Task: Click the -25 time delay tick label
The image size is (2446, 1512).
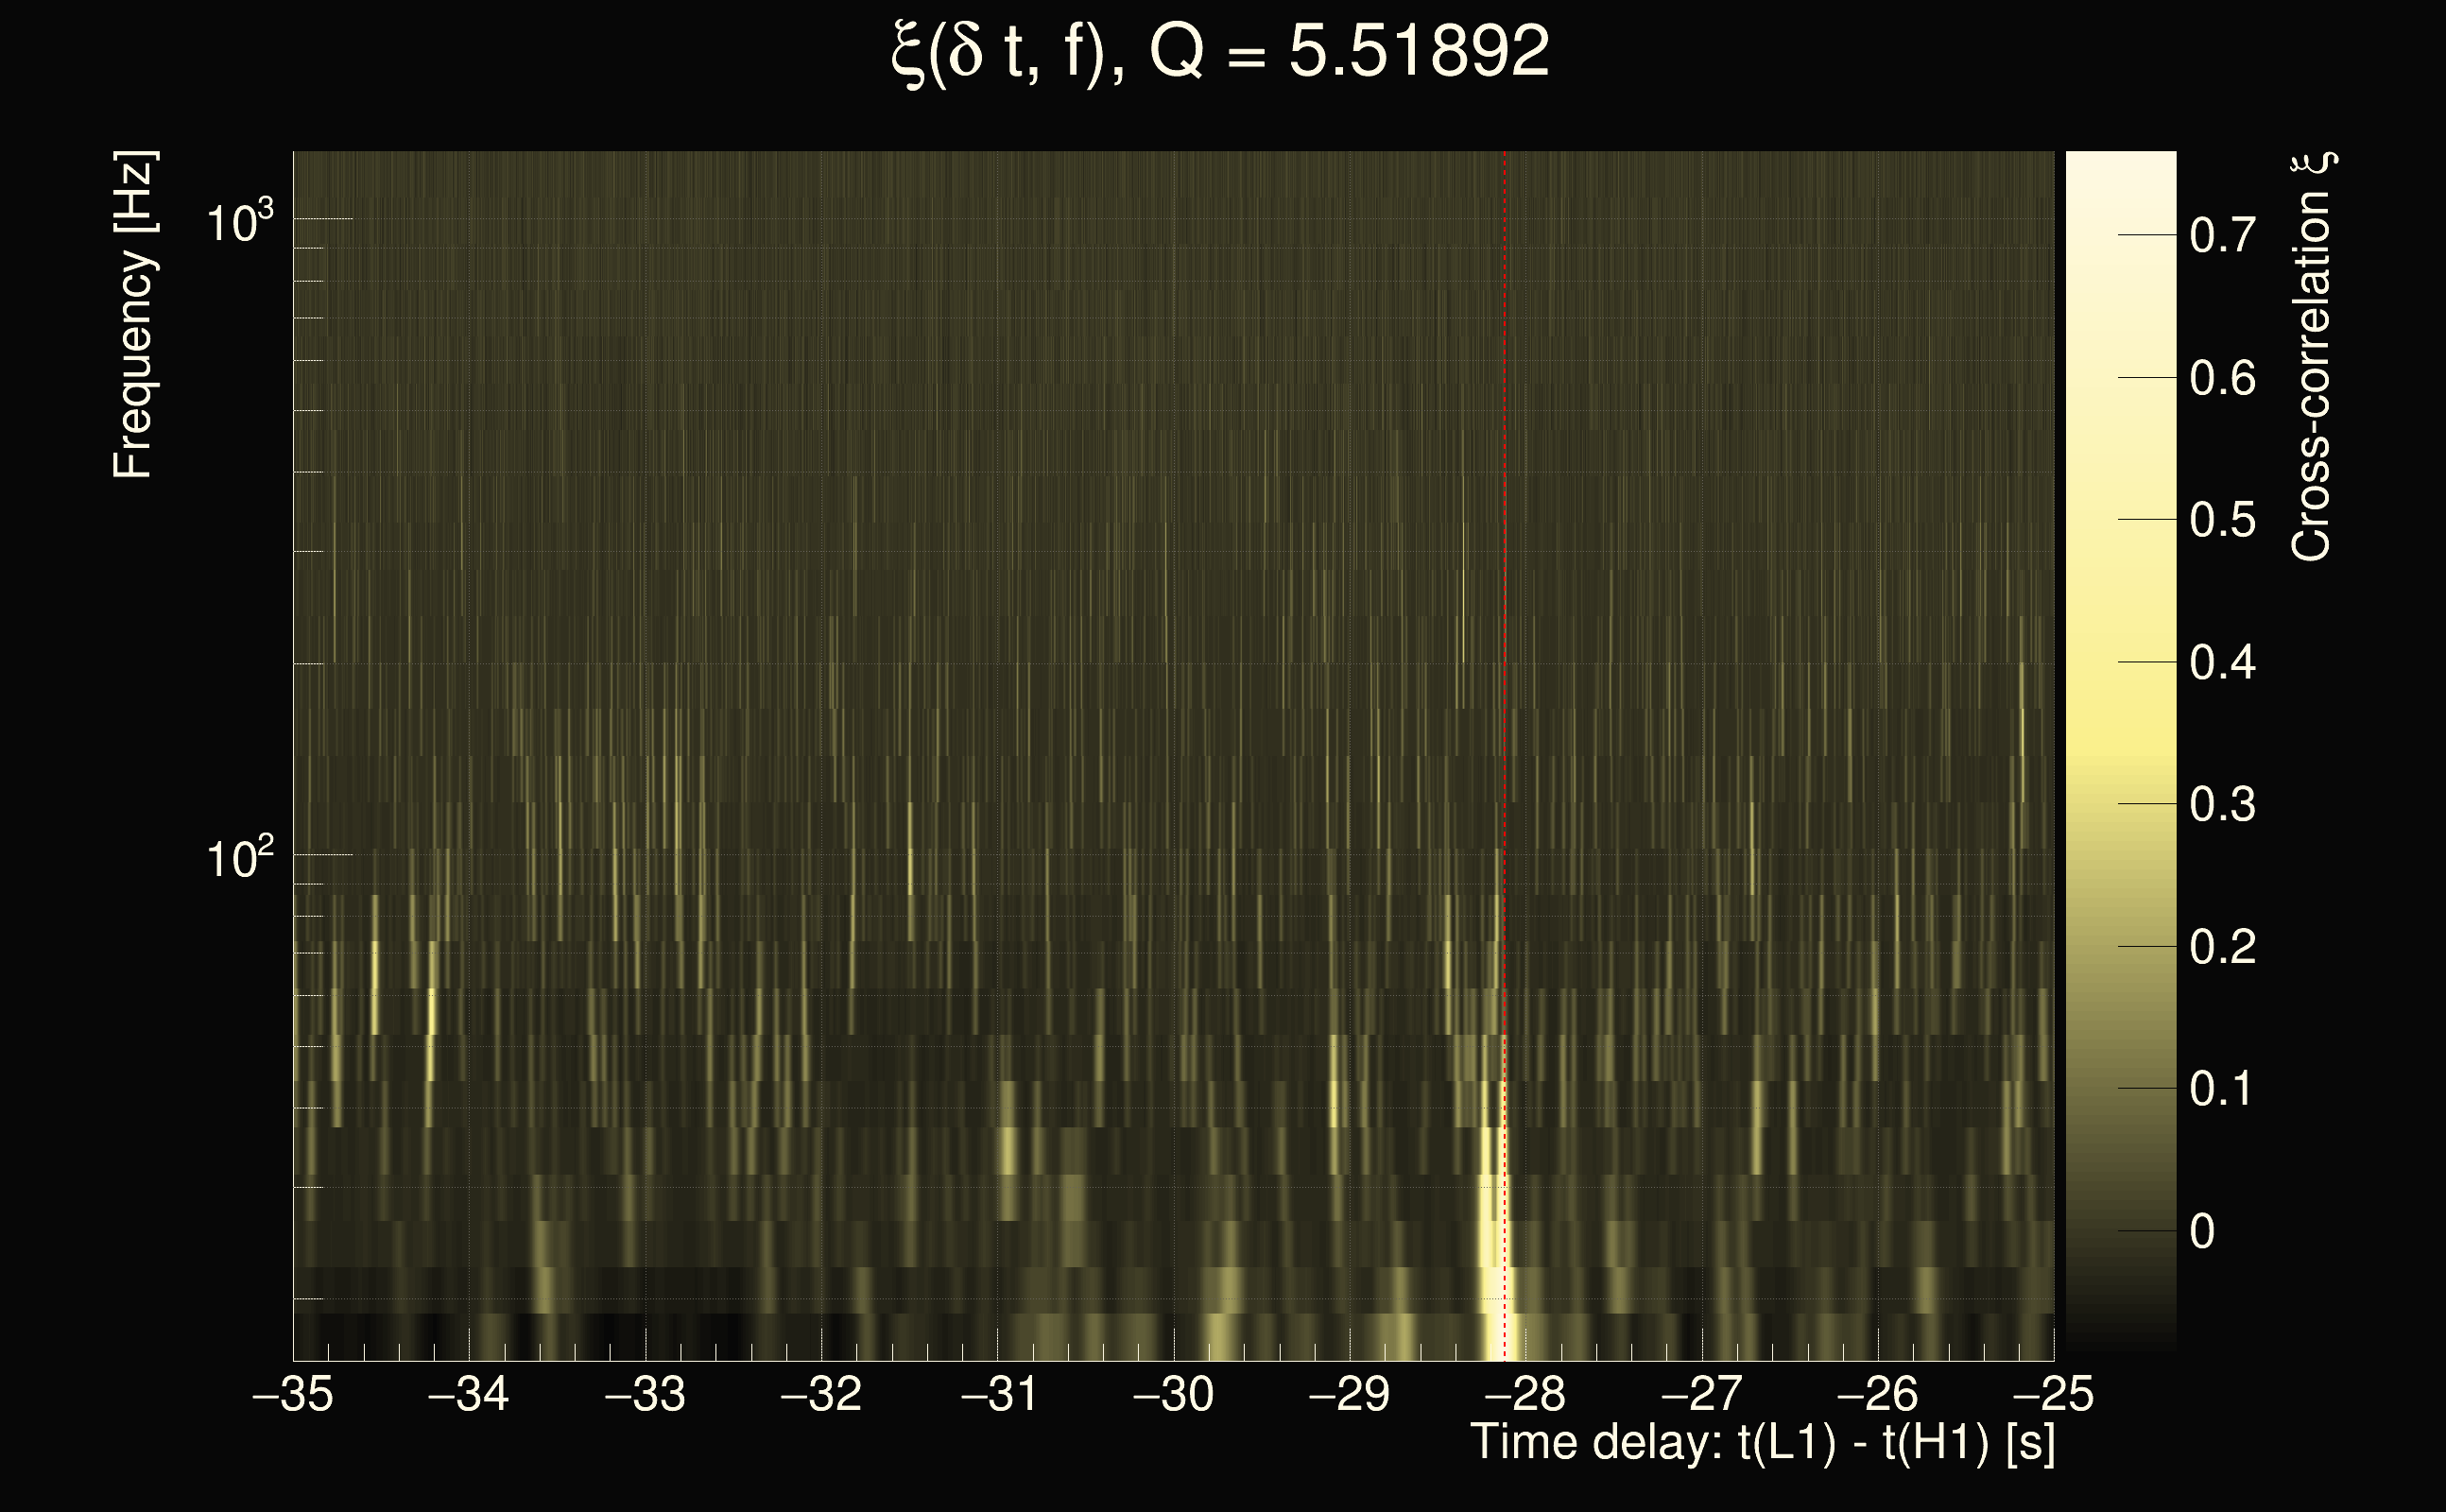Action: coord(2053,1394)
